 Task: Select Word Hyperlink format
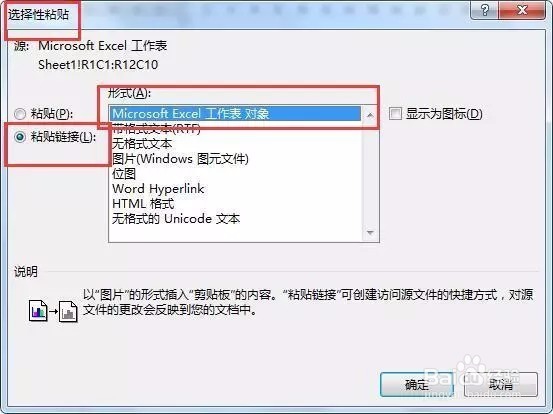click(x=158, y=189)
